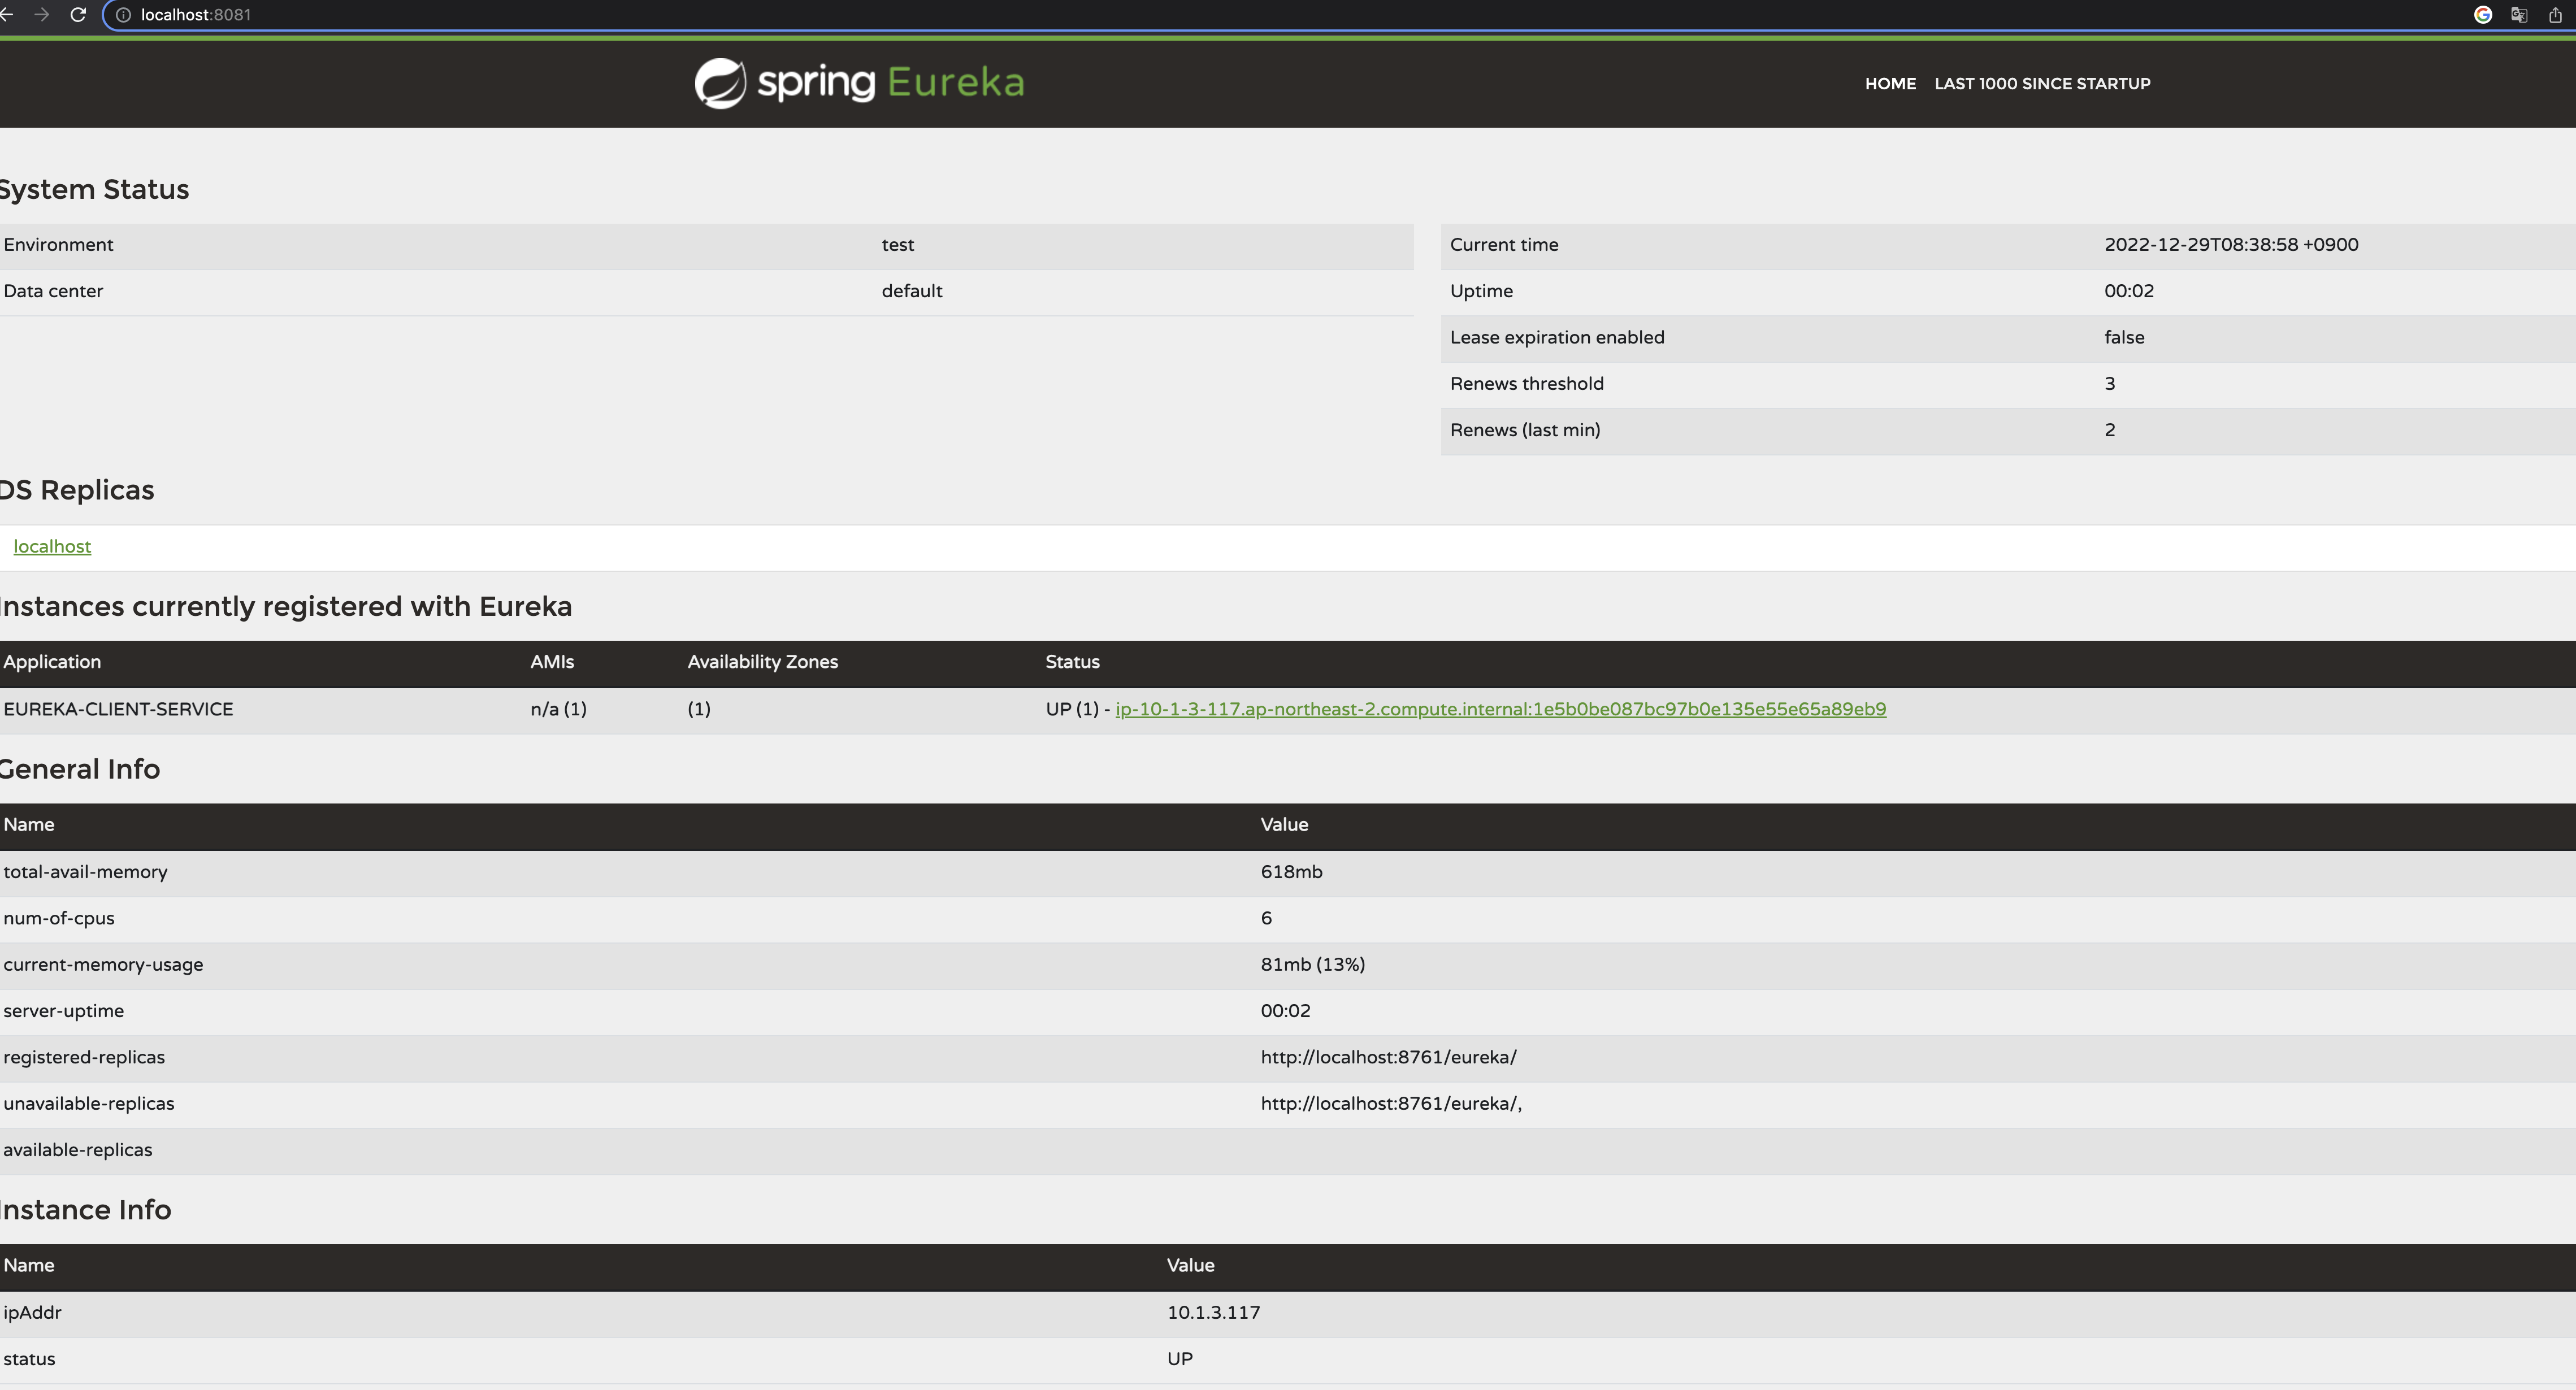Viewport: 2576px width, 1390px height.
Task: Click the available-replicas row label
Action: pos(77,1150)
